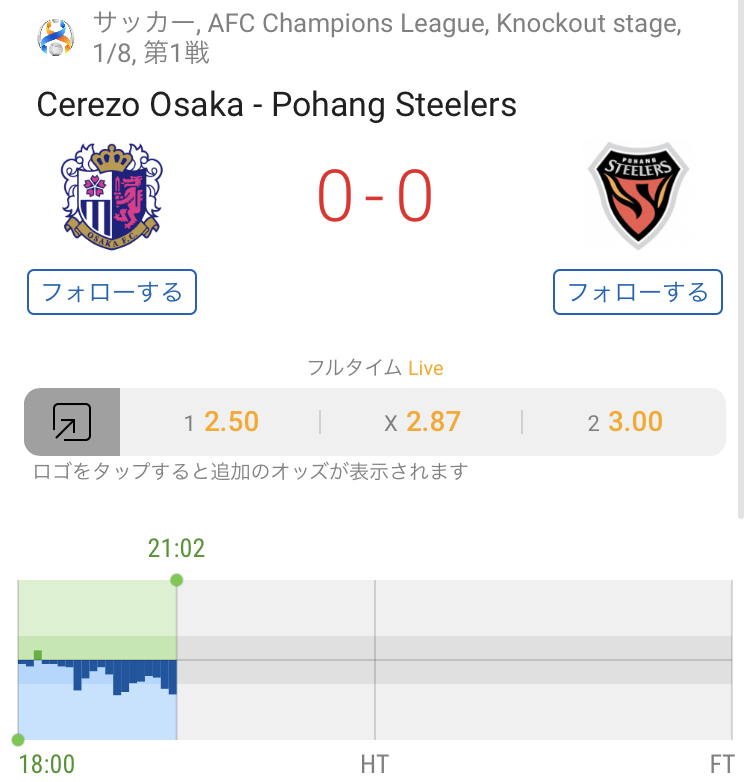Tap the AFC Champions League logo icon

(56, 37)
